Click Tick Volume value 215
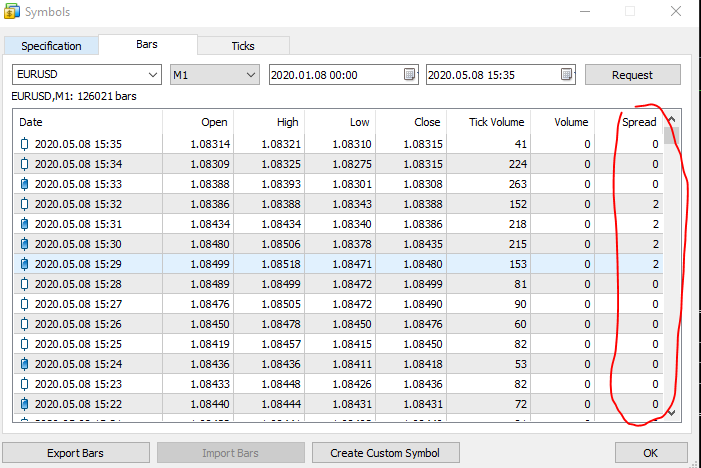Viewport: 701px width, 468px height. pyautogui.click(x=518, y=244)
